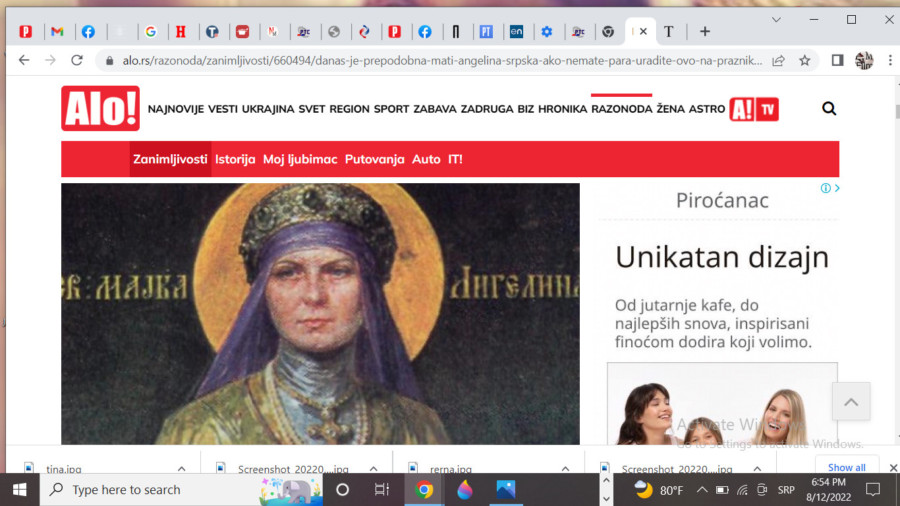Open the Windows Start menu
Image resolution: width=900 pixels, height=506 pixels.
[20, 490]
